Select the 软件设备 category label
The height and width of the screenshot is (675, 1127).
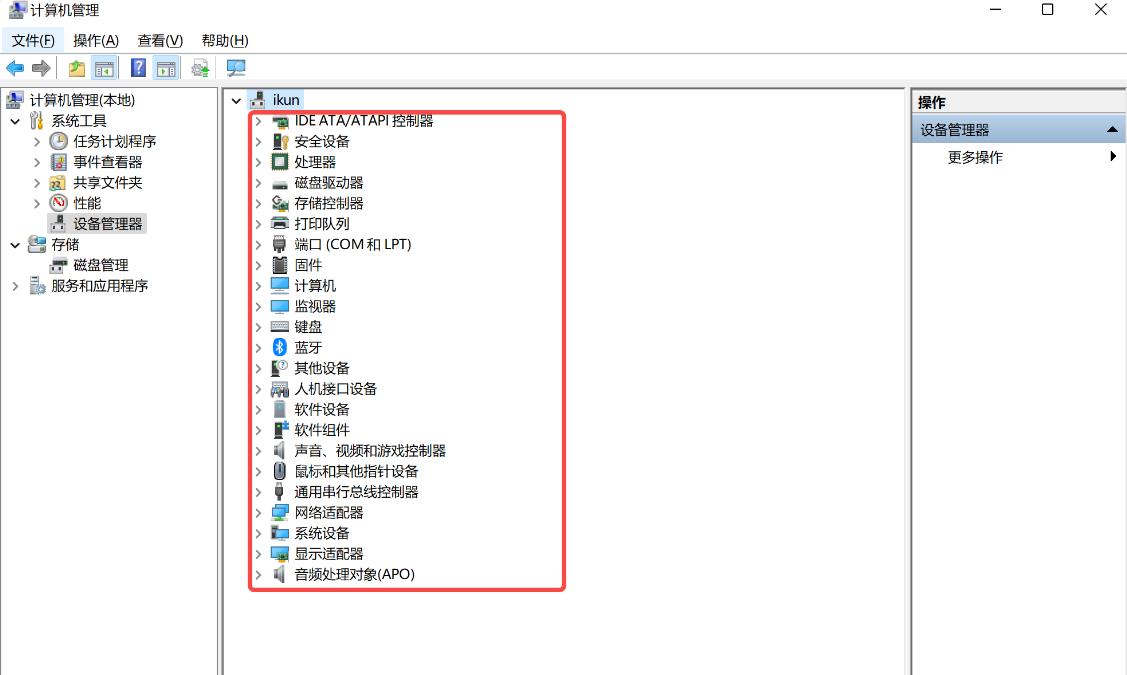322,409
